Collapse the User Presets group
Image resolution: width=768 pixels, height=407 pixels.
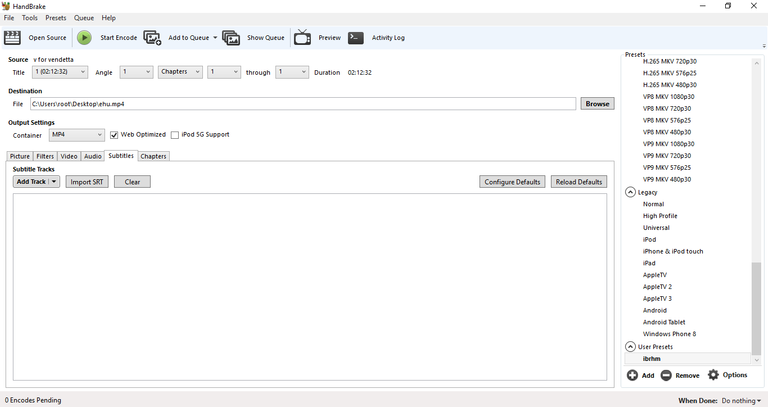click(630, 347)
